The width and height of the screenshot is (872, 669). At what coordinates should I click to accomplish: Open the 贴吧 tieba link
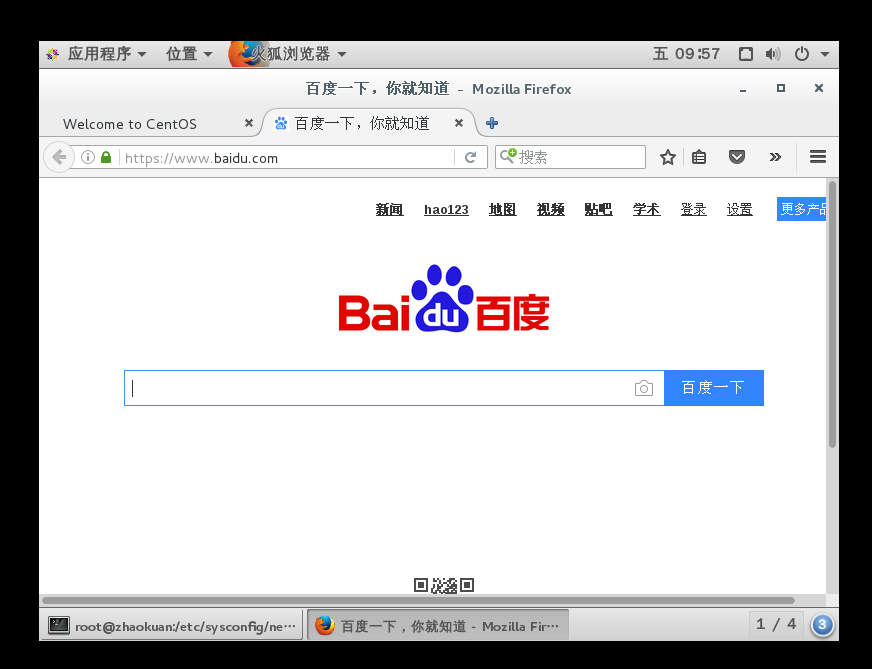[x=598, y=209]
